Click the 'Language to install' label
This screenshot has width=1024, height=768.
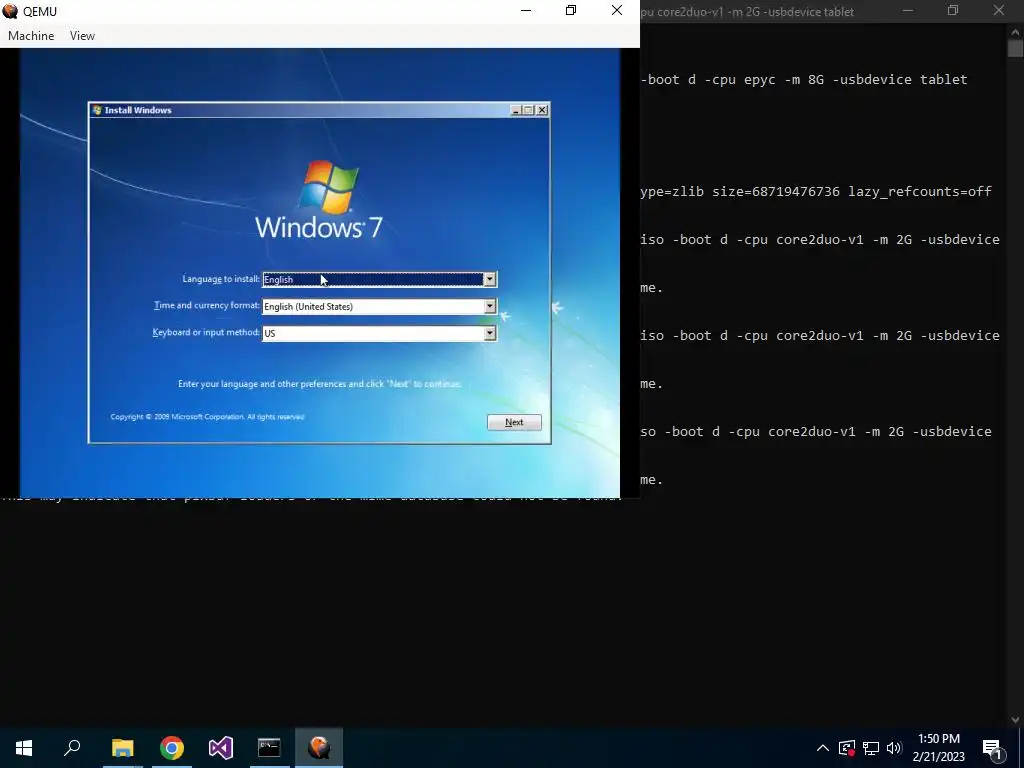221,279
